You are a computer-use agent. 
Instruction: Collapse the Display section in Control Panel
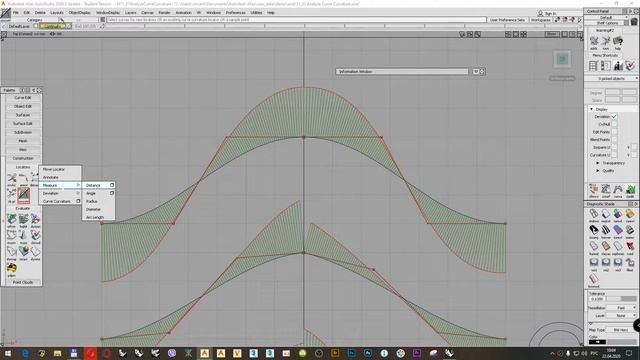tap(591, 109)
